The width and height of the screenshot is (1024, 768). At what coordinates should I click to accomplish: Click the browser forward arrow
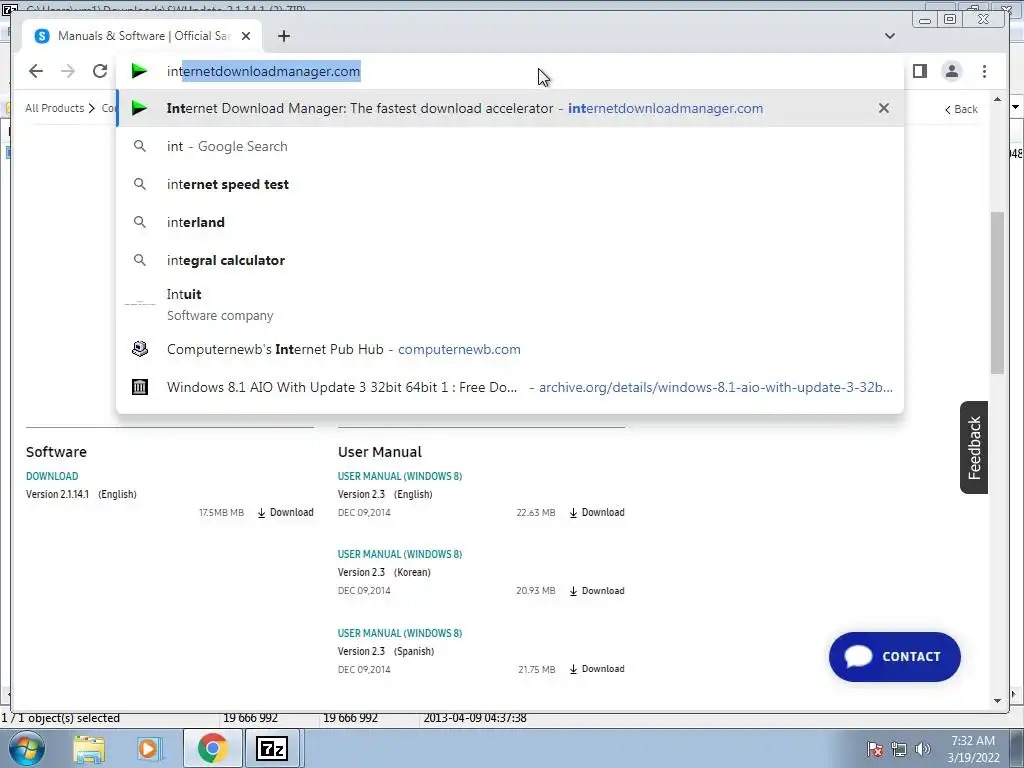click(x=68, y=71)
